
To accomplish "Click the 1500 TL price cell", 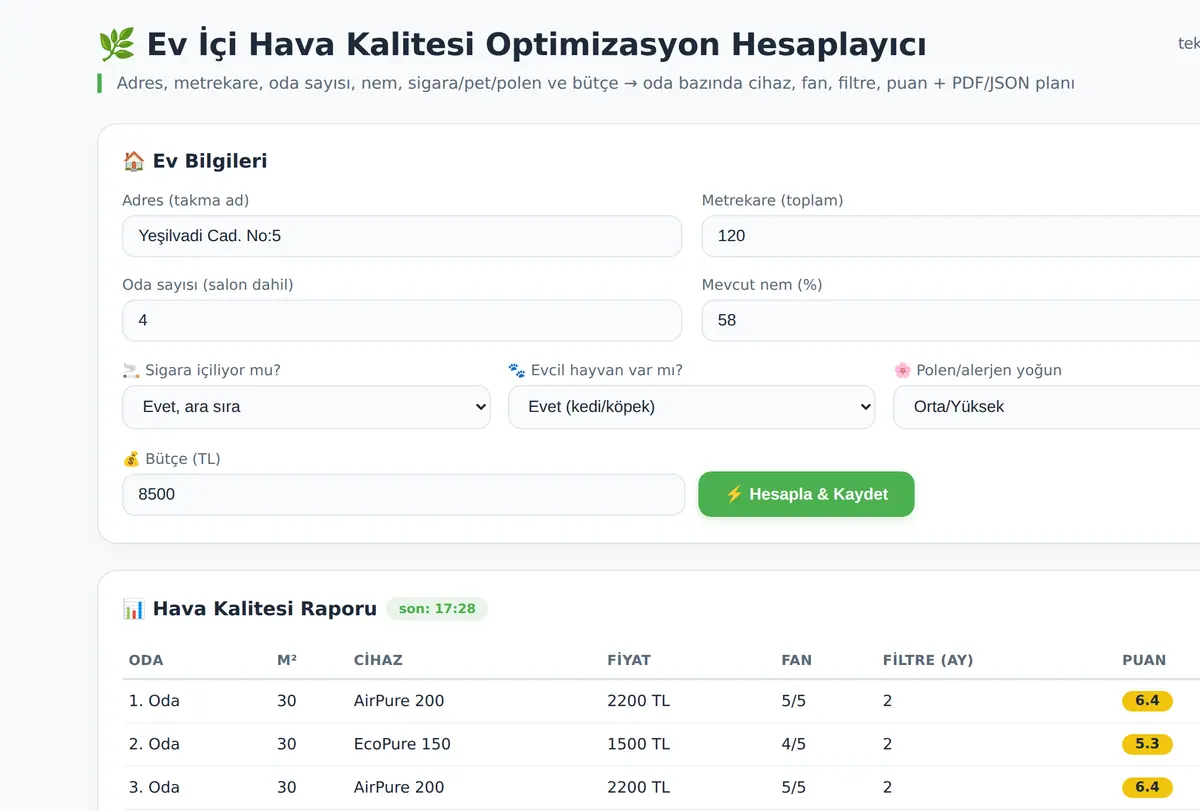I will pos(638,744).
